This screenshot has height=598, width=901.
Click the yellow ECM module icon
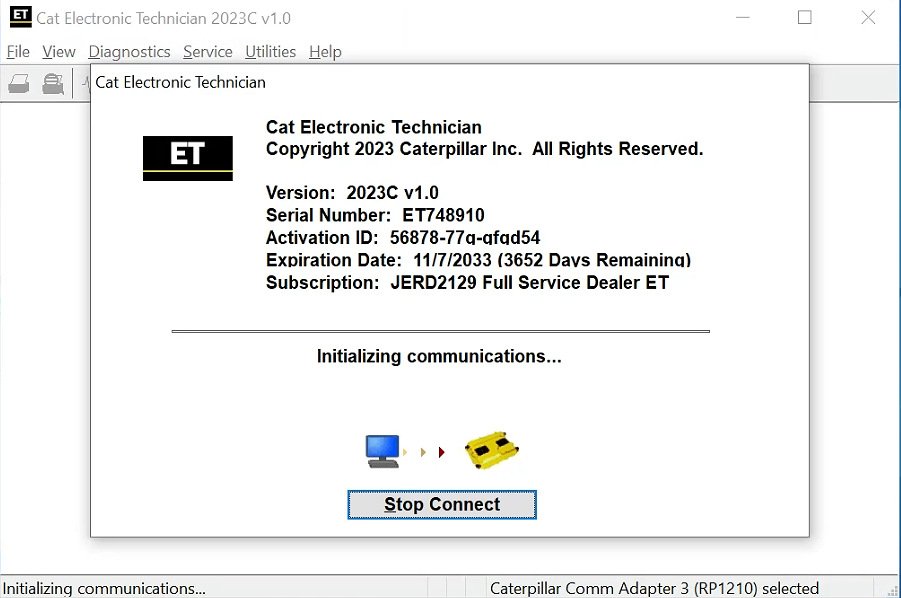tap(492, 450)
